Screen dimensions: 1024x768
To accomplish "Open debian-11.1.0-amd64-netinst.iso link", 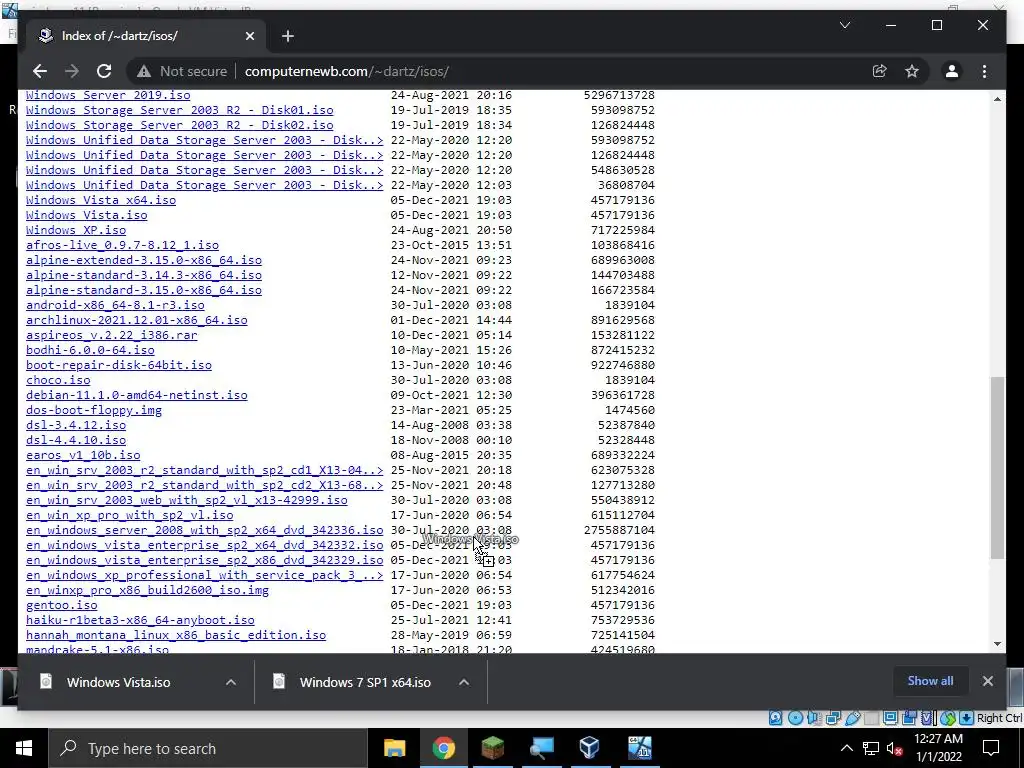I will click(x=136, y=395).
